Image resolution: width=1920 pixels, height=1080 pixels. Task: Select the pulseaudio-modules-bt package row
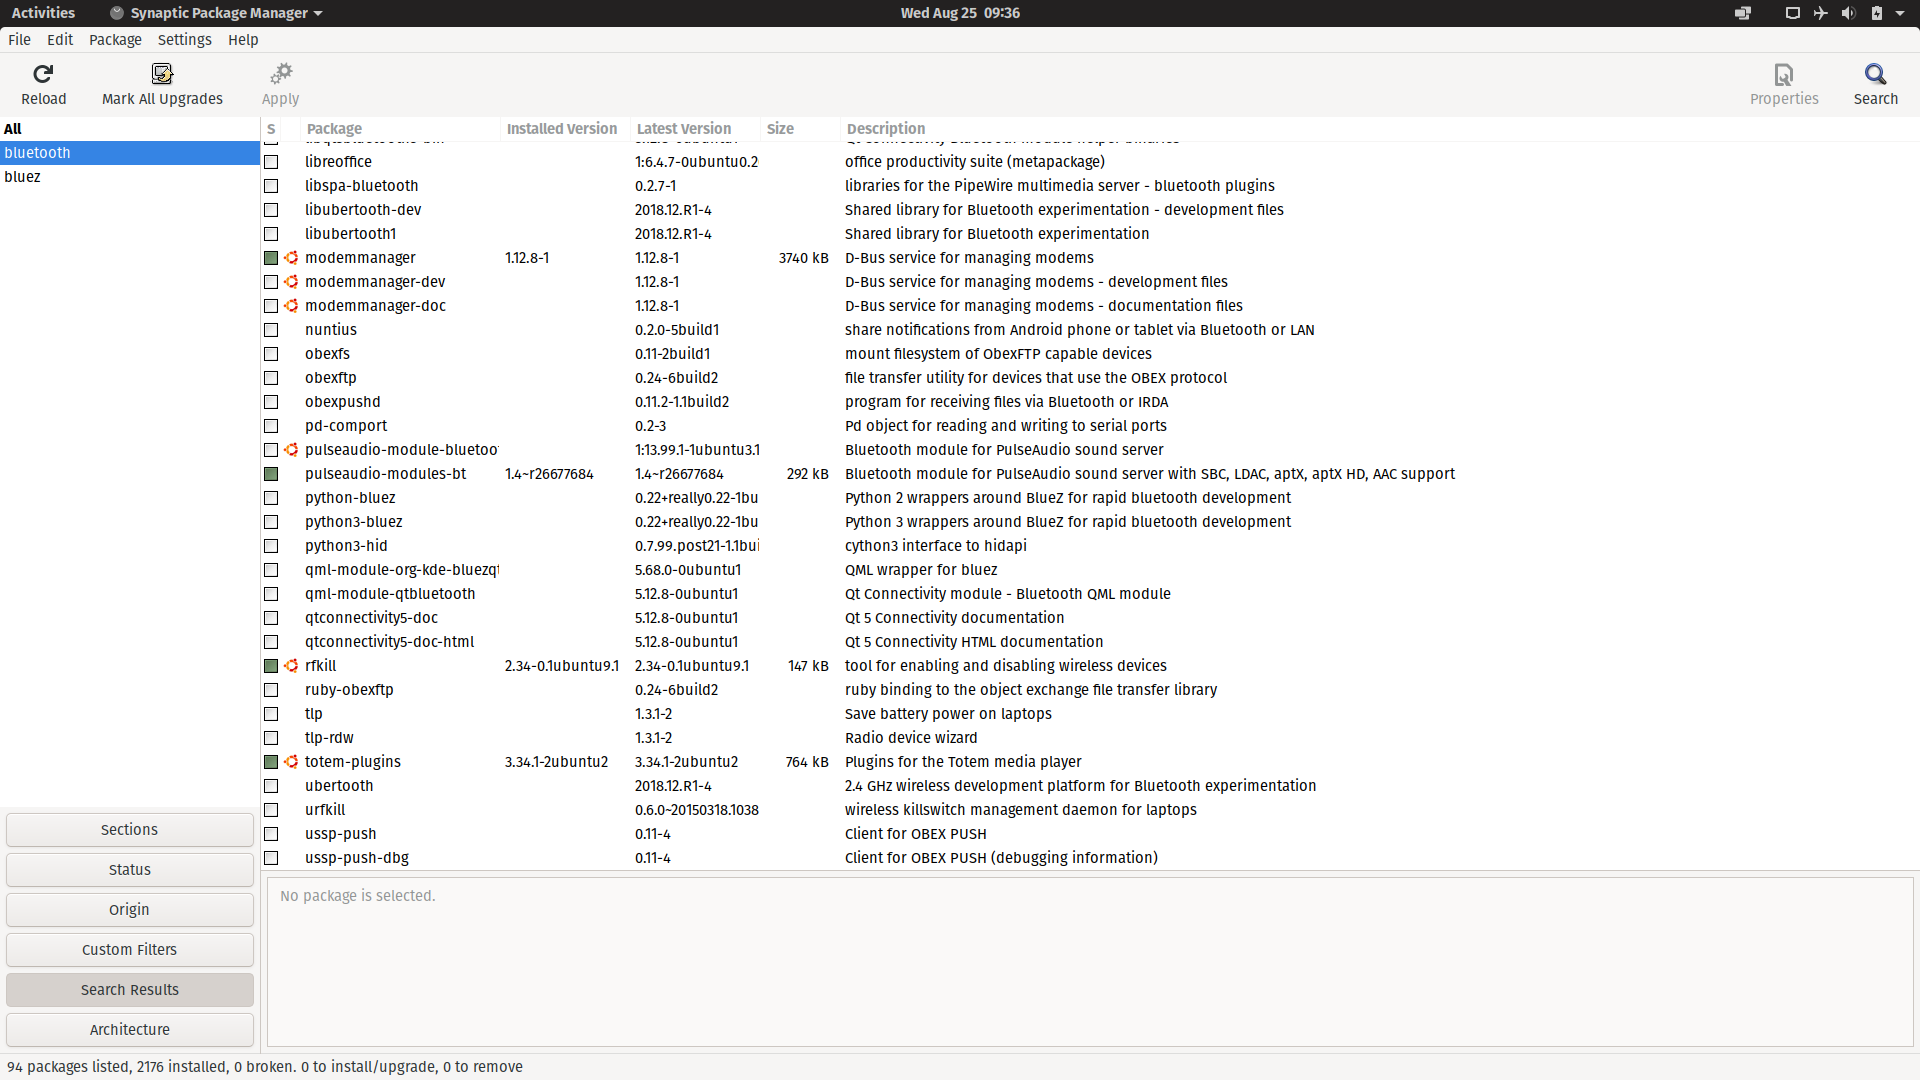385,474
